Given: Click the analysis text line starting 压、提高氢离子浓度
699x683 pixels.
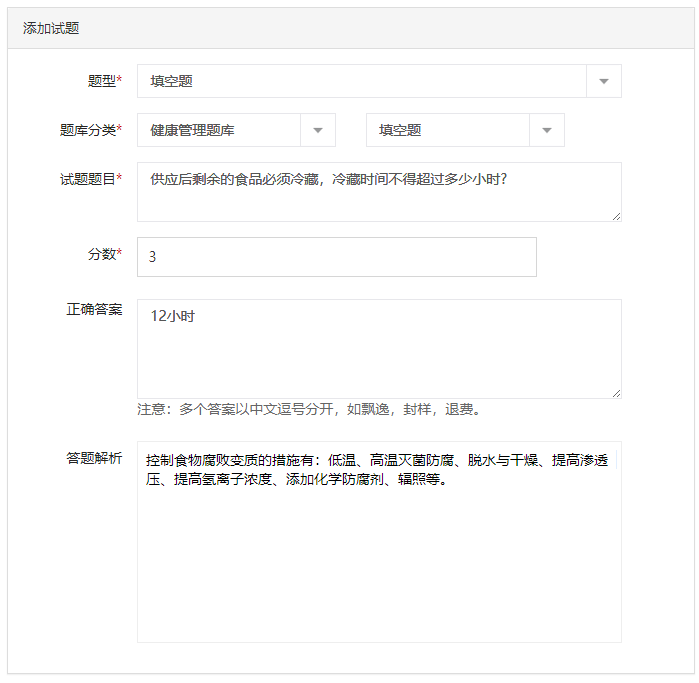Looking at the screenshot, I should [x=297, y=479].
